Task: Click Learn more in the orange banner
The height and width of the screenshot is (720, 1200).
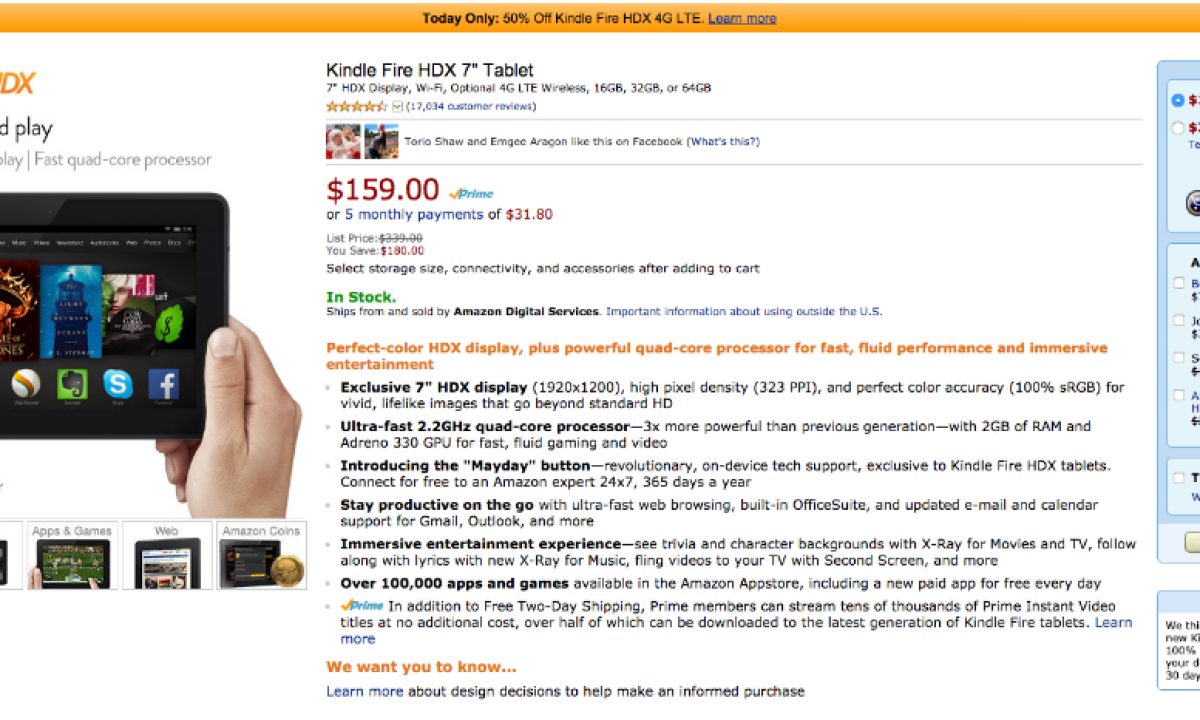Action: click(x=742, y=18)
